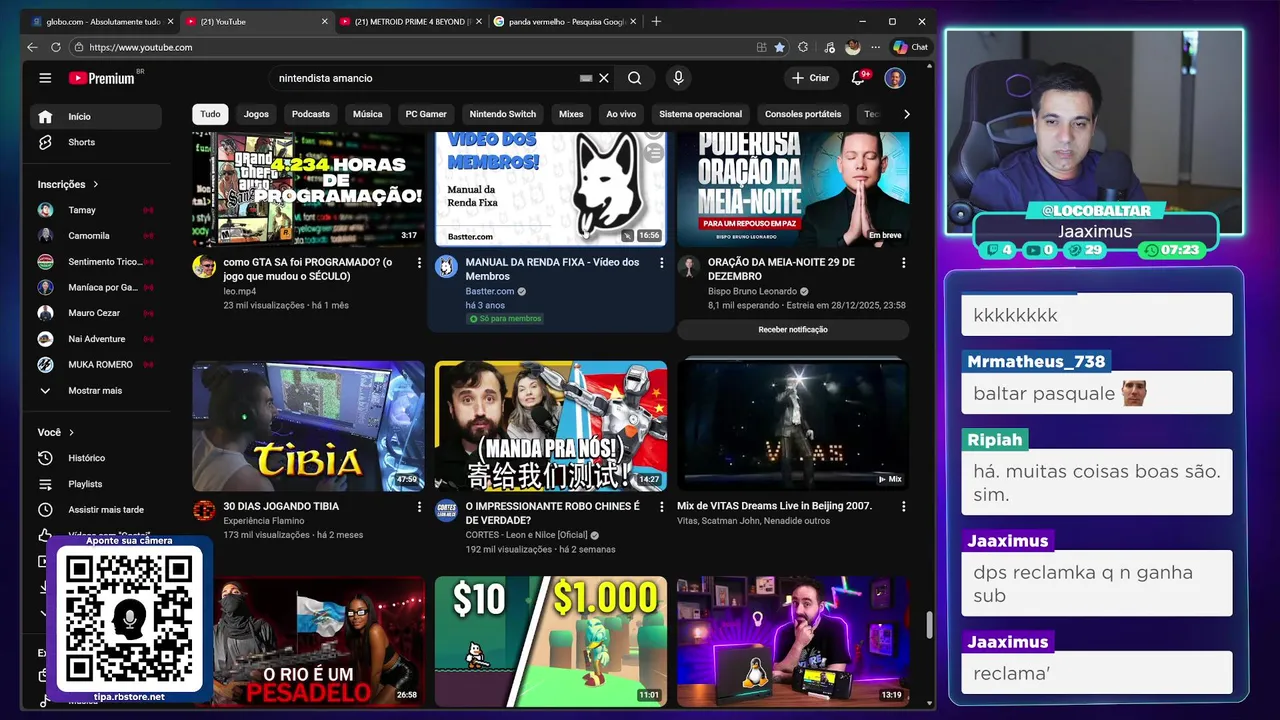
Task: Open the VITAS Mix thumbnail
Action: 793,426
